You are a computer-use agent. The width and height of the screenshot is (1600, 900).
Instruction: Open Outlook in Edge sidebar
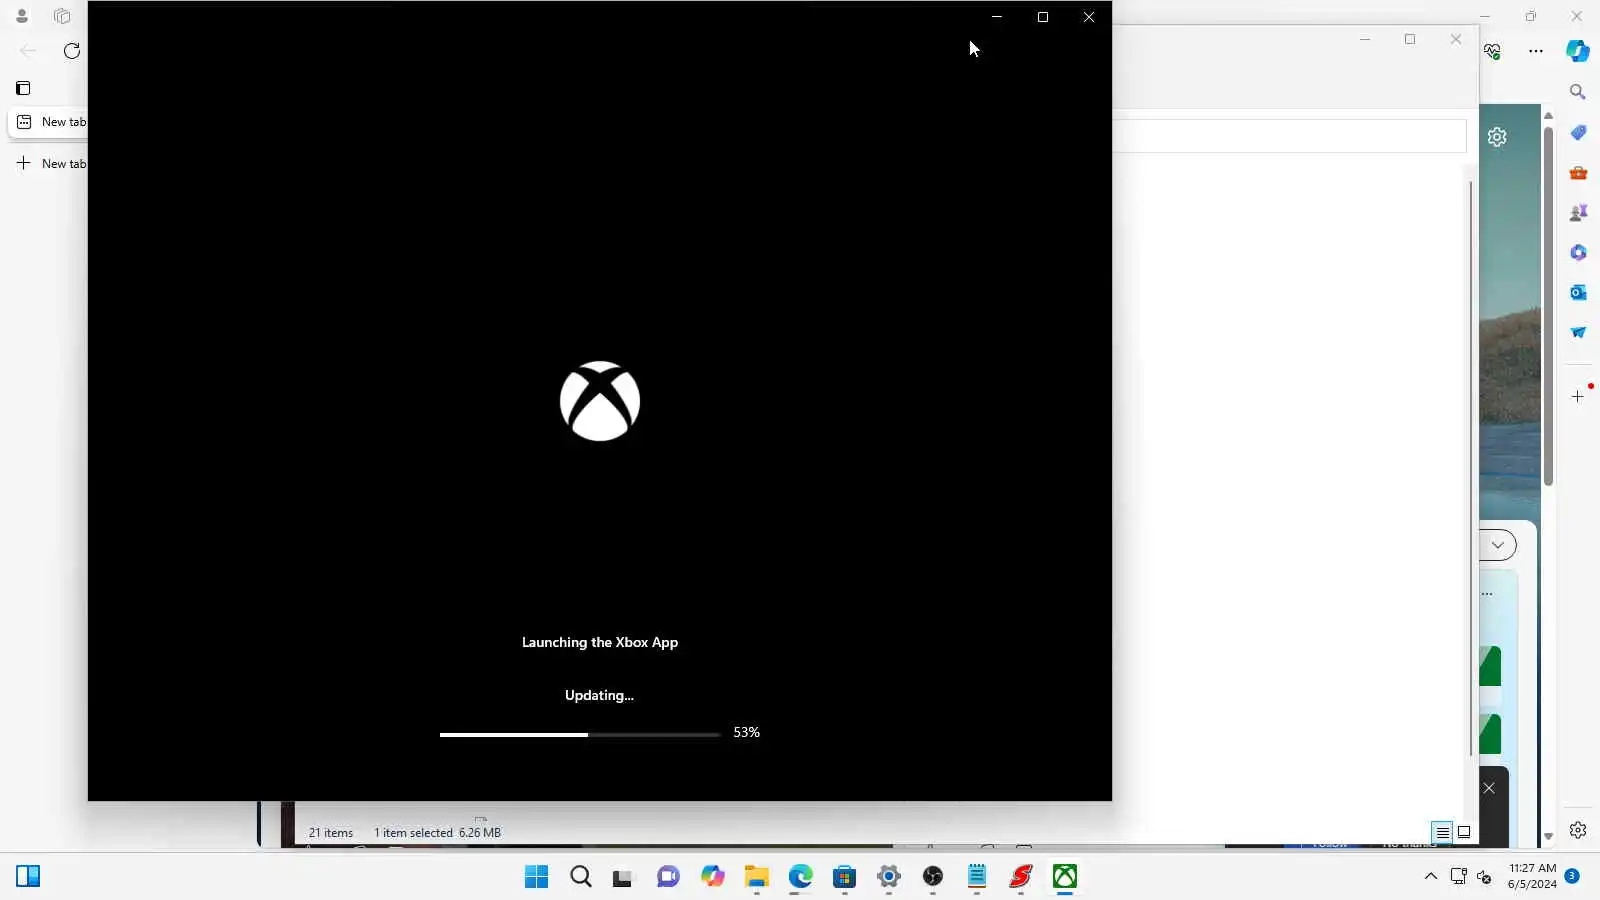(x=1578, y=292)
